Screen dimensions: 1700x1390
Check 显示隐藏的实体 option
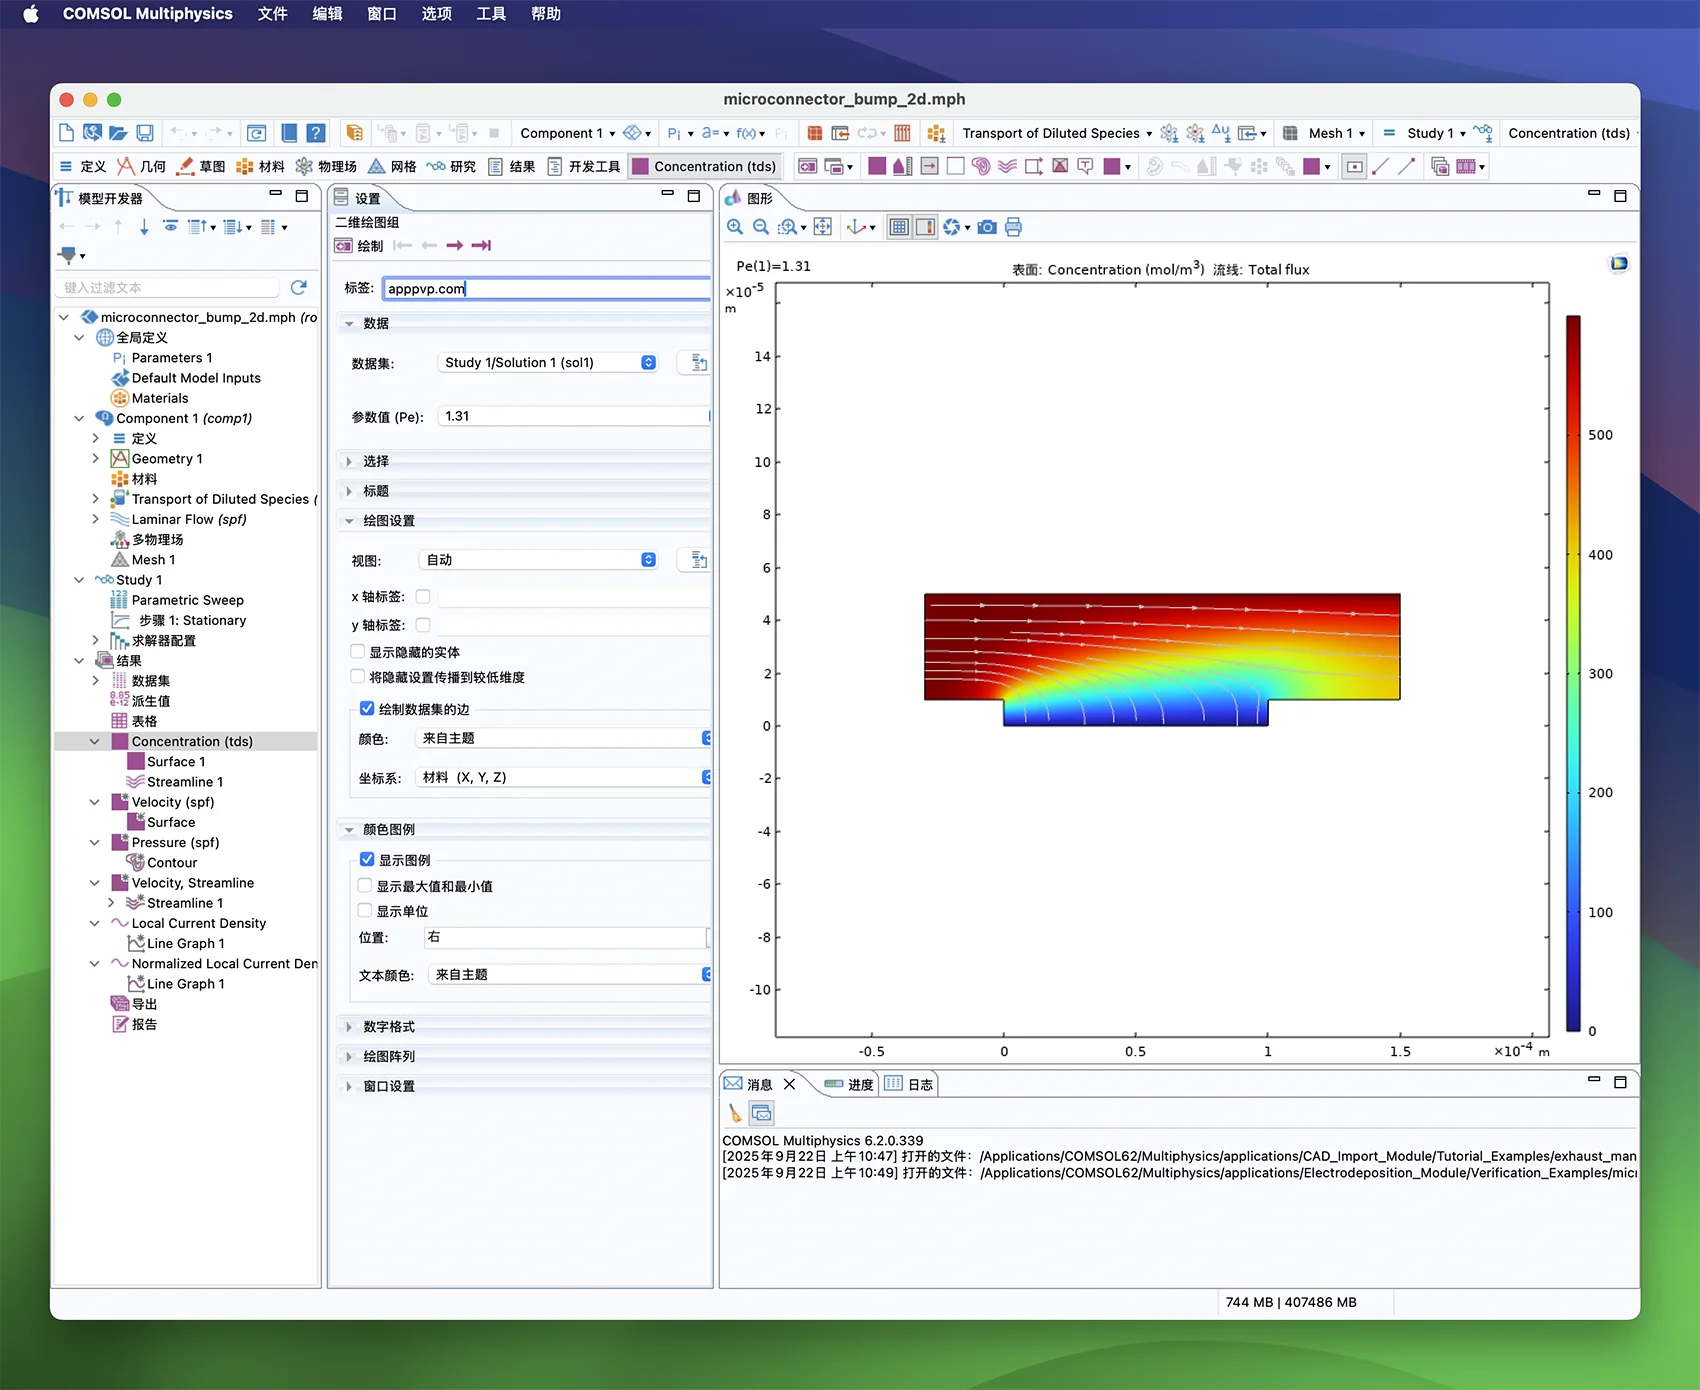357,652
